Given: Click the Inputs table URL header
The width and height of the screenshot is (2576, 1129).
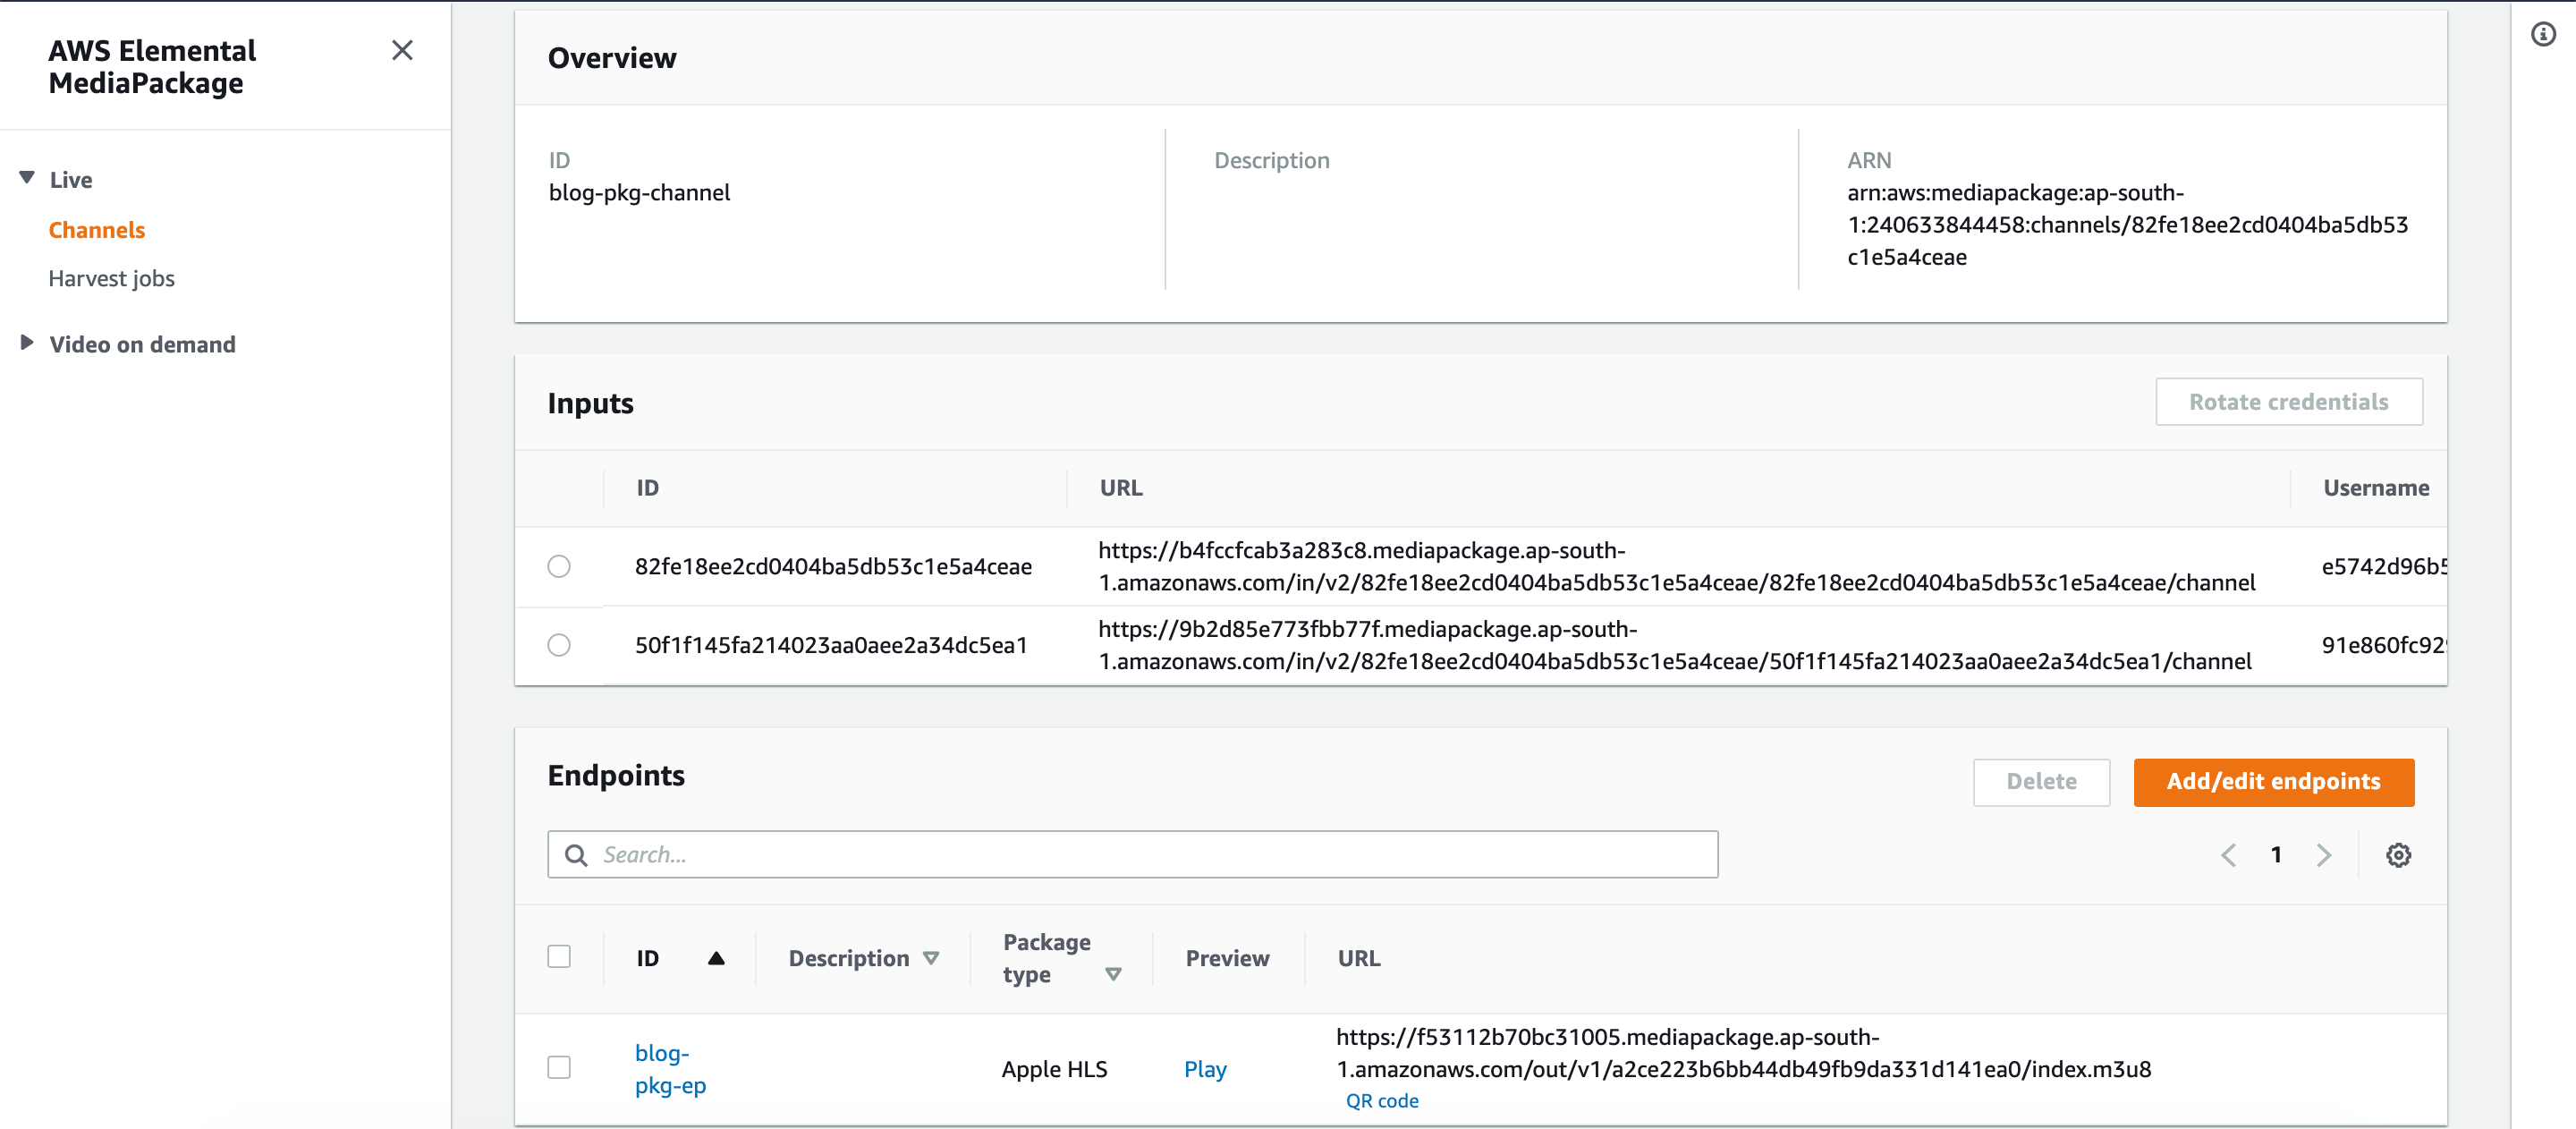Looking at the screenshot, I should click(1121, 488).
